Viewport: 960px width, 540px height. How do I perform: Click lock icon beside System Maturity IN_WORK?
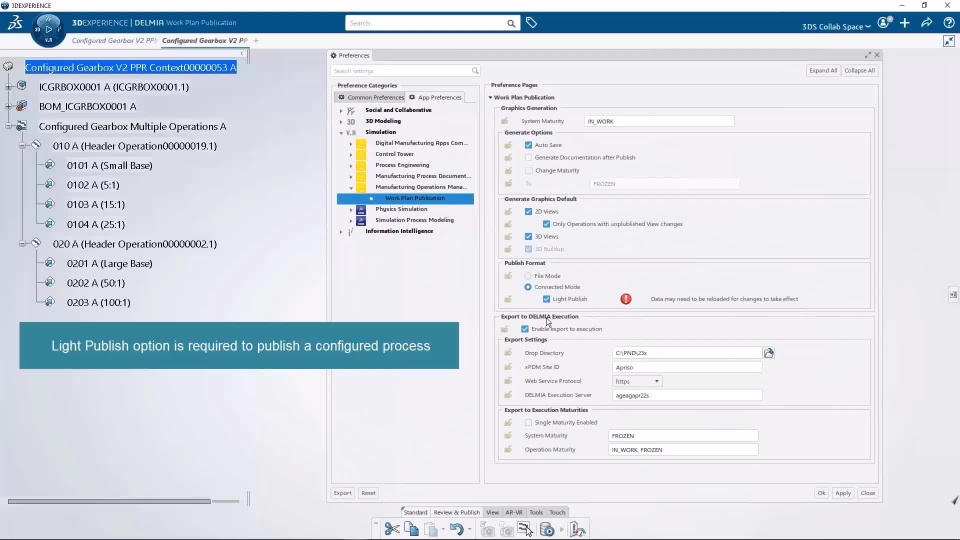click(x=504, y=121)
